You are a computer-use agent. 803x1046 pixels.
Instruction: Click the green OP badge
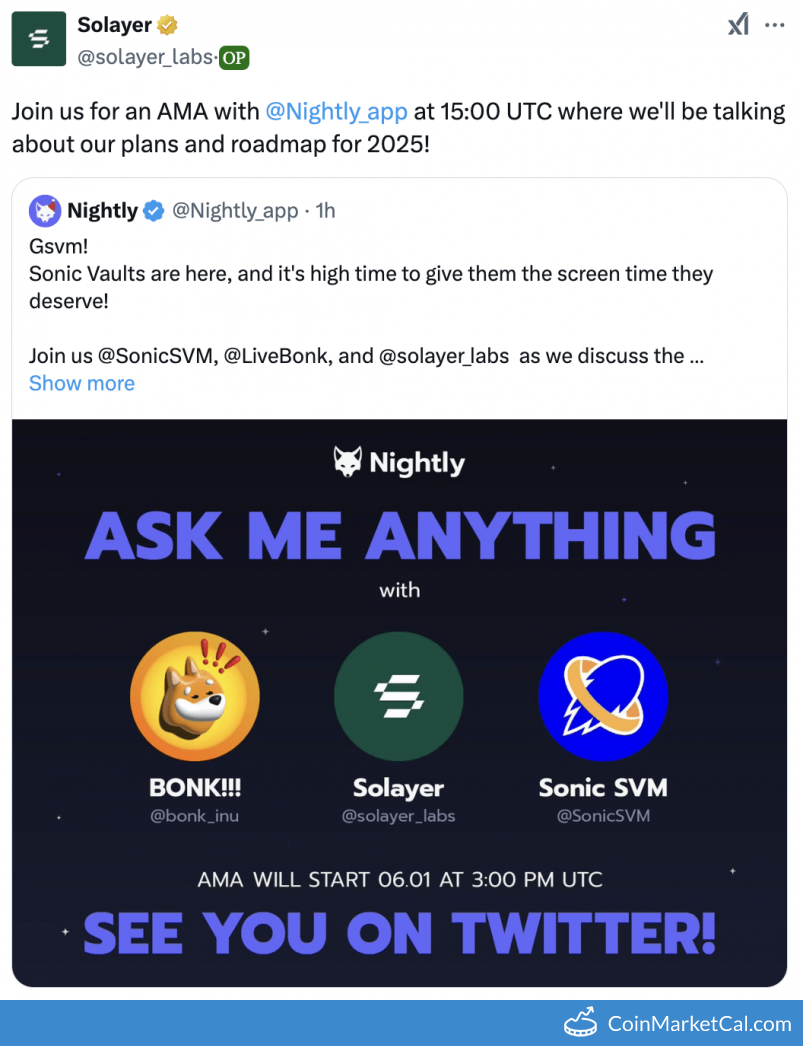click(x=234, y=58)
